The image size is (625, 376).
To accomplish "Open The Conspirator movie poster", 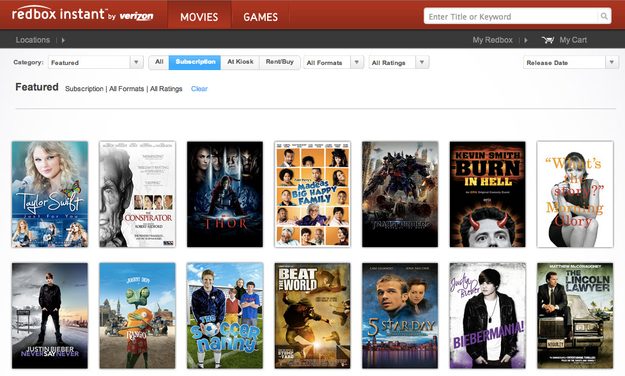I will click(x=138, y=194).
